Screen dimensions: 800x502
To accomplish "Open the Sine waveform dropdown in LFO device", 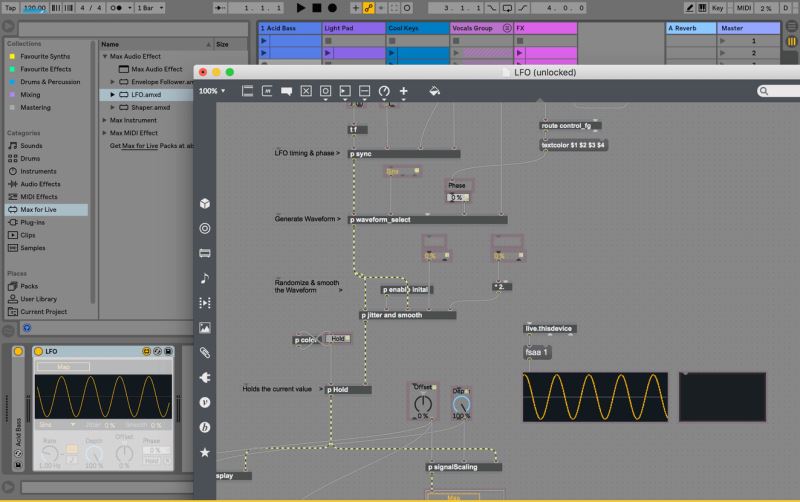I will [x=57, y=424].
